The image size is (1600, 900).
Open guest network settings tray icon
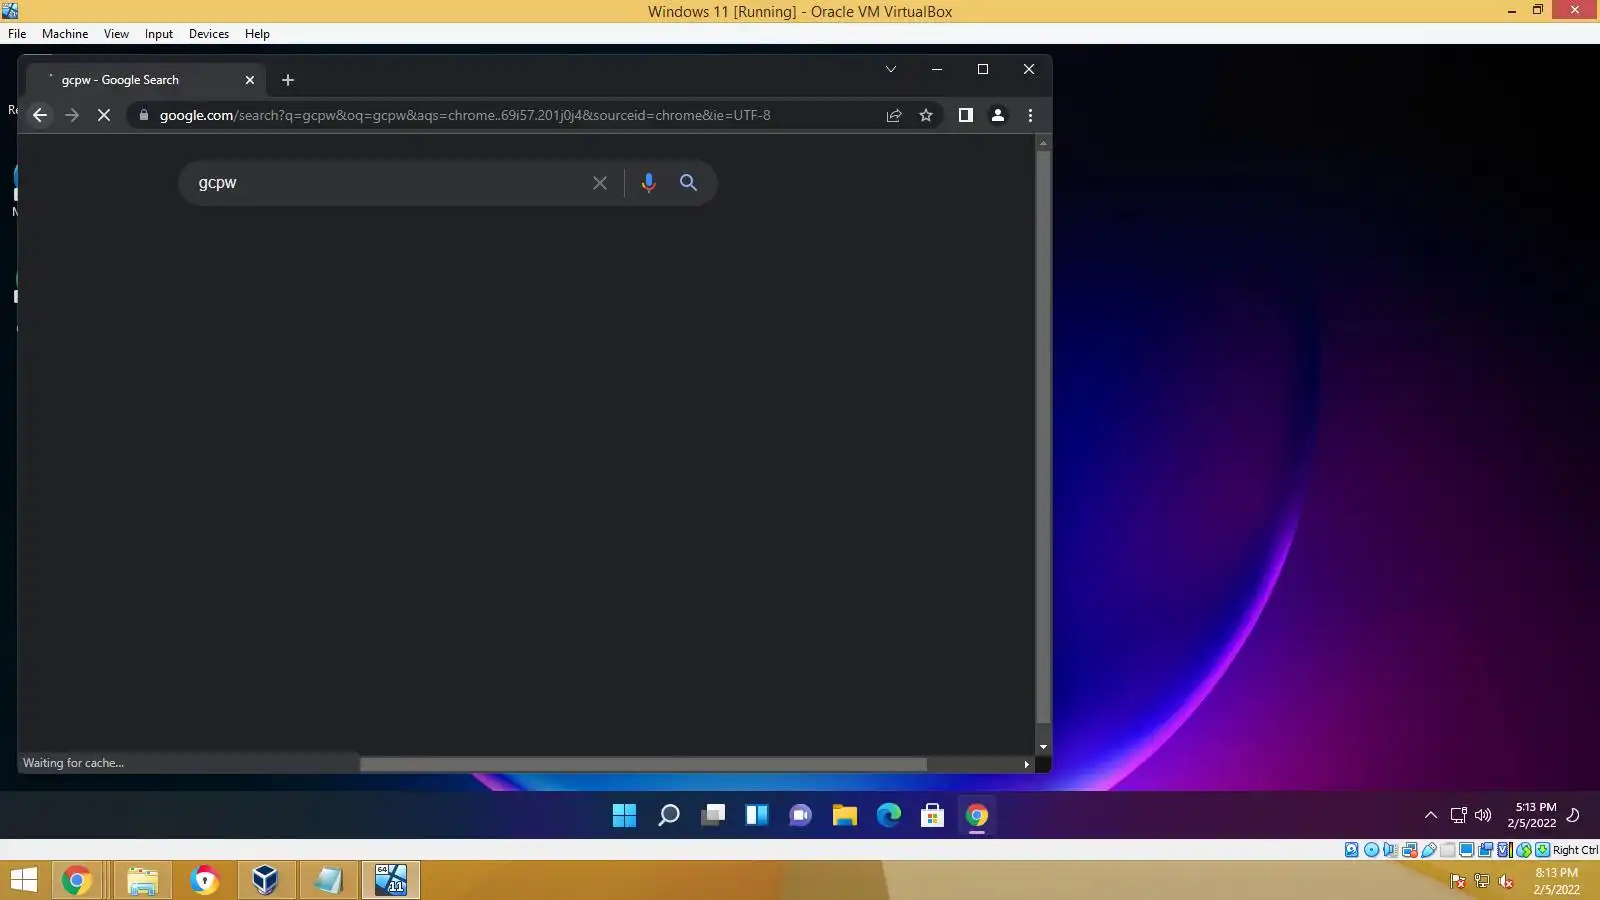pyautogui.click(x=1459, y=815)
